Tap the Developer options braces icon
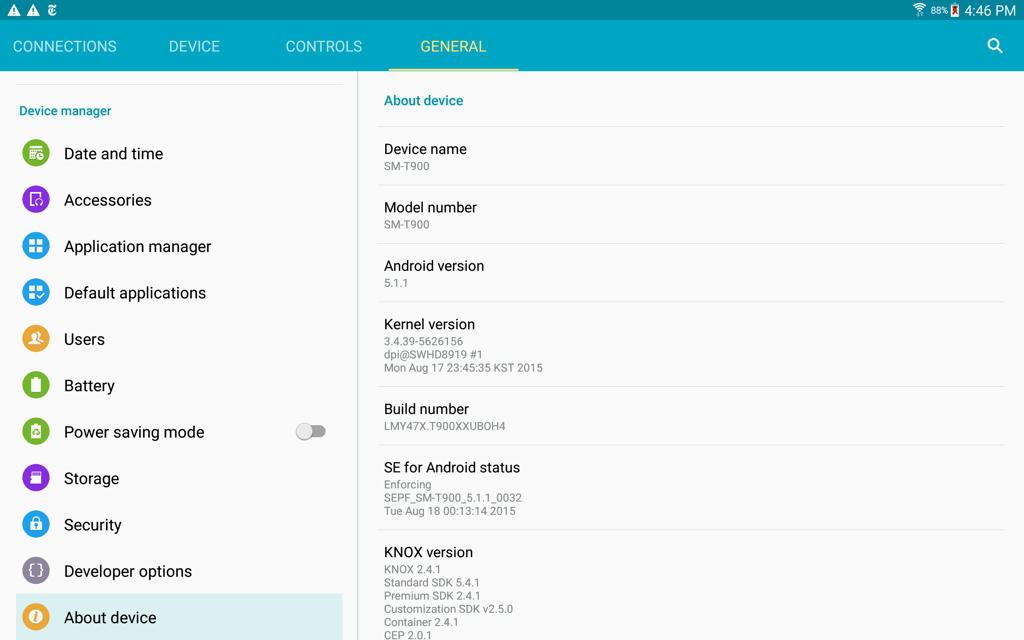 click(x=36, y=571)
